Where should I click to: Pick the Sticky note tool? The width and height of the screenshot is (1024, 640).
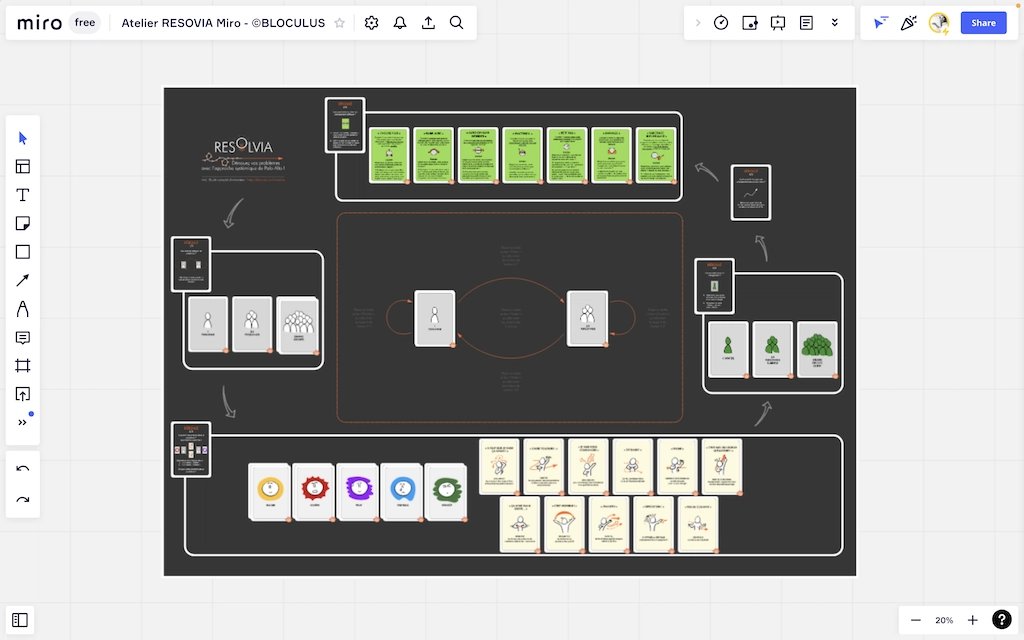click(x=23, y=223)
